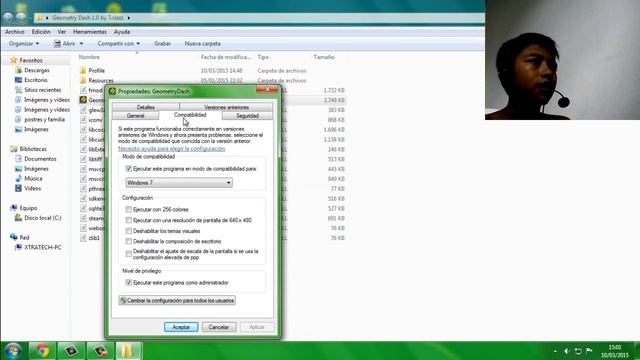Enable Ejecutar con 256 colores
Image resolution: width=640 pixels, height=360 pixels.
tap(129, 209)
